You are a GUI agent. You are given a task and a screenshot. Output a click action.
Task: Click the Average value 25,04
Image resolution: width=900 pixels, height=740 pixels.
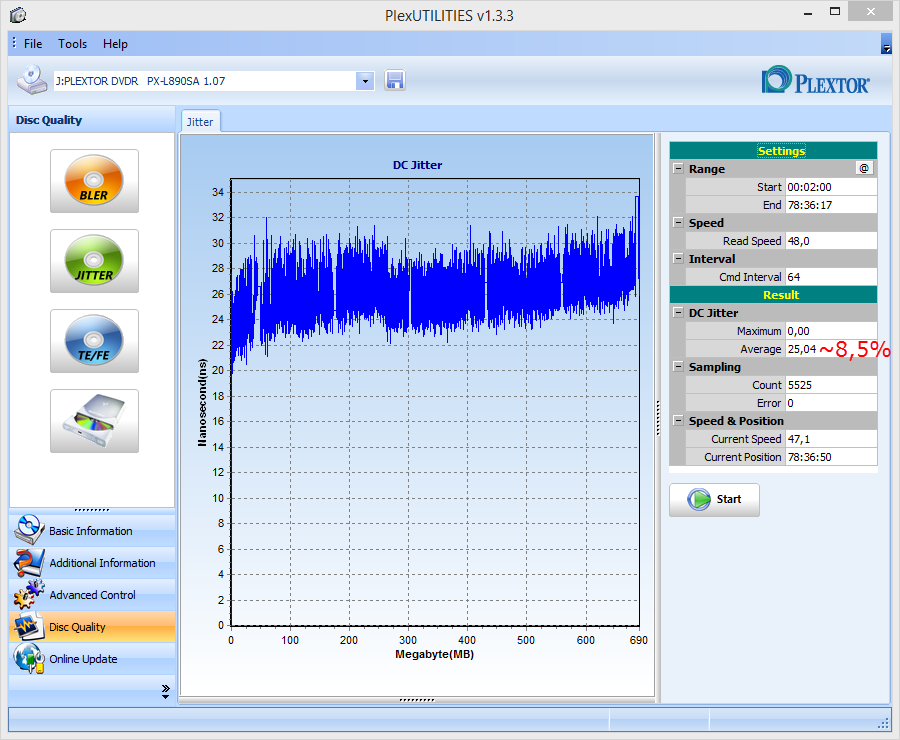click(802, 348)
